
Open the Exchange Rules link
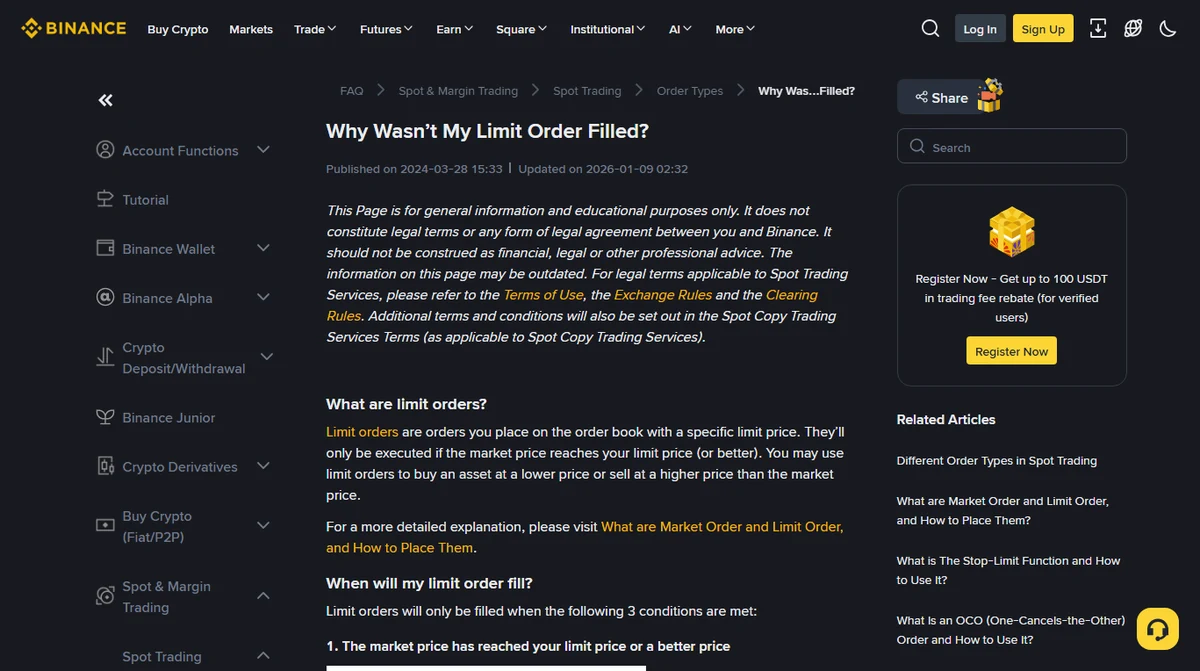click(x=663, y=295)
